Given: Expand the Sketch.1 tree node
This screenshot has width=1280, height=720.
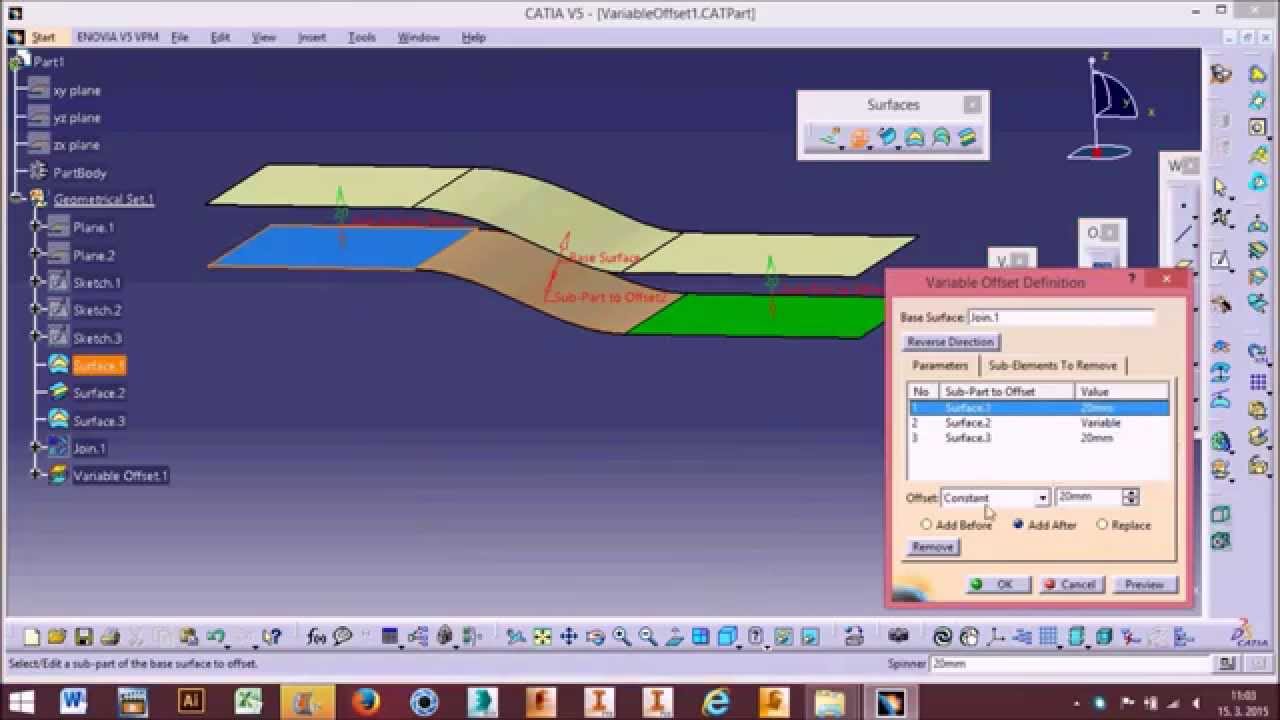Looking at the screenshot, I should (37, 282).
